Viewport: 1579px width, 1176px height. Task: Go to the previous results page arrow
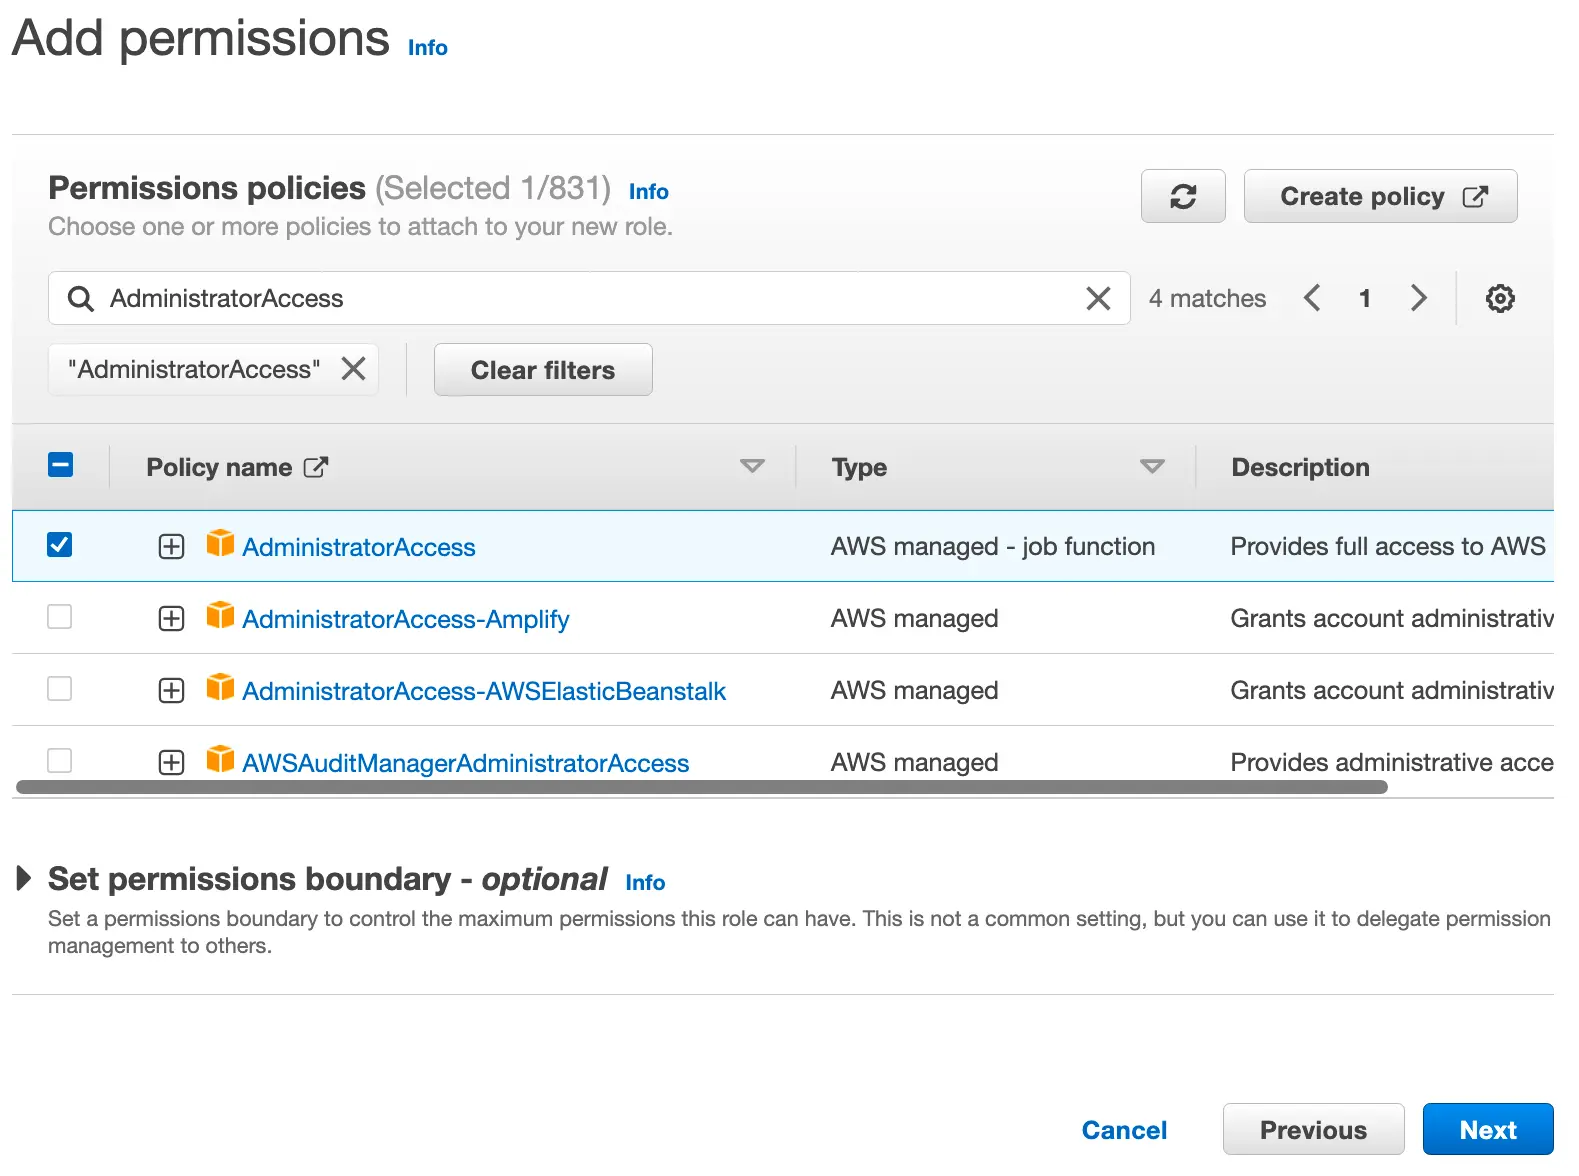1312,298
